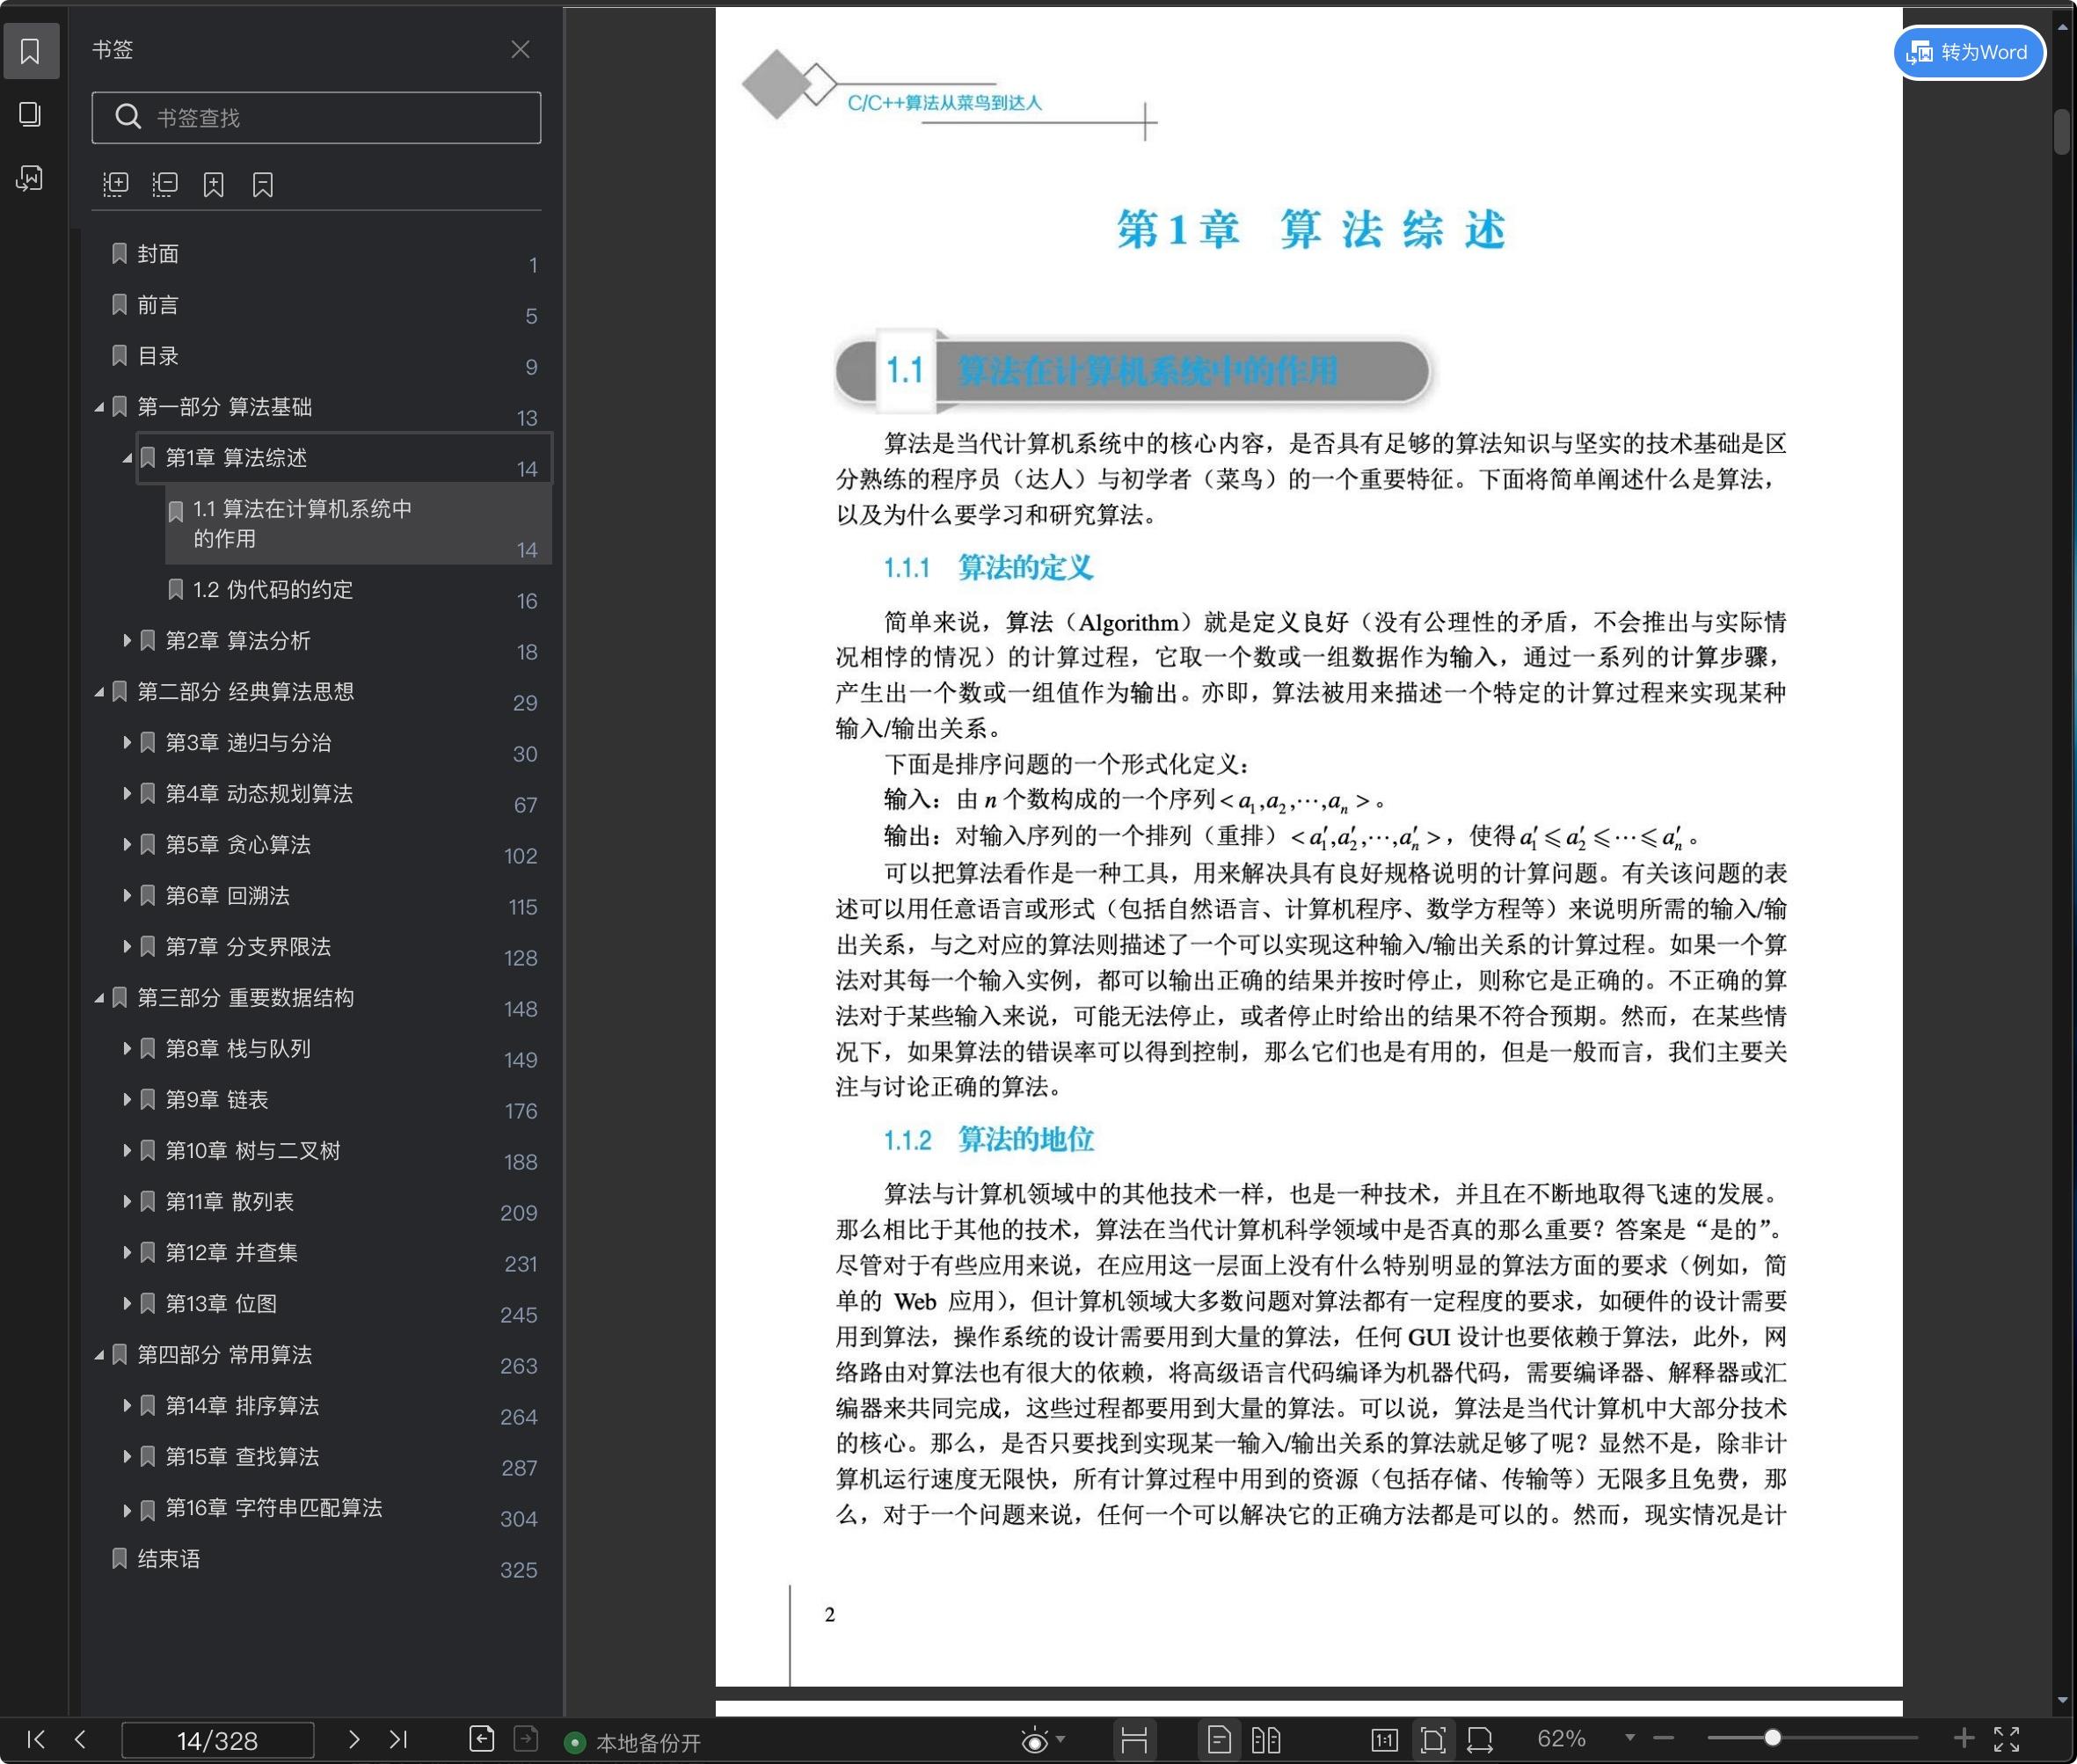Click the vertical scrollbar thumb

point(2062,132)
